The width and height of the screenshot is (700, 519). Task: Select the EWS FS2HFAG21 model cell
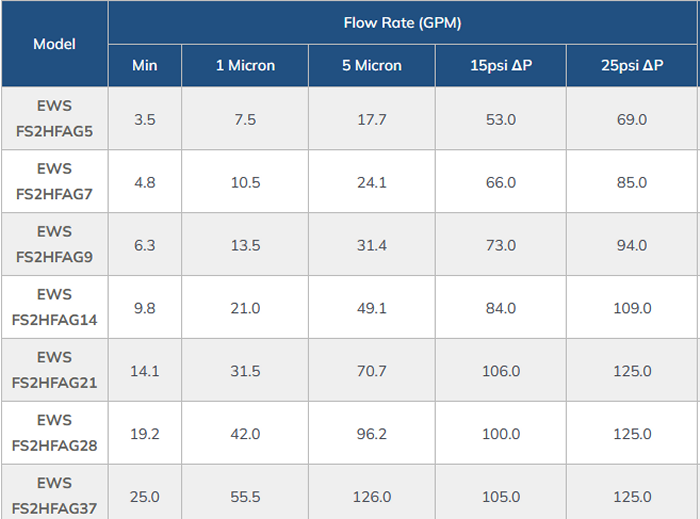point(54,371)
